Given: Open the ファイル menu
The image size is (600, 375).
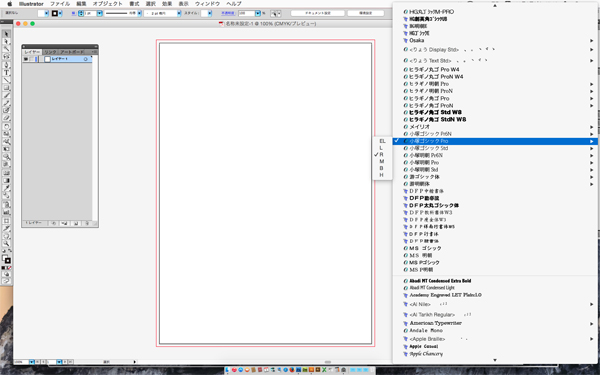Looking at the screenshot, I should click(60, 4).
